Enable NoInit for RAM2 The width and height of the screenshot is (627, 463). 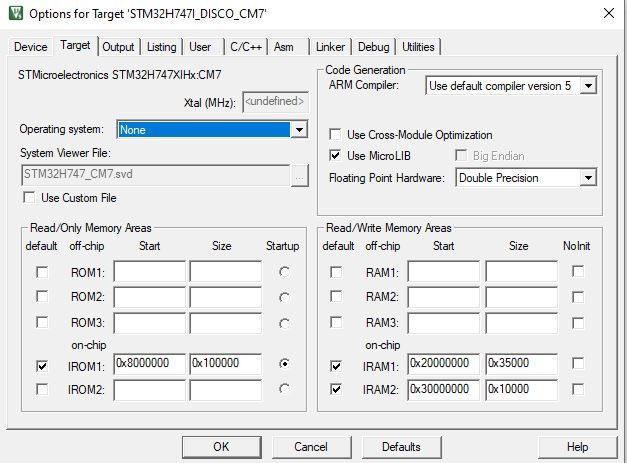pos(578,297)
